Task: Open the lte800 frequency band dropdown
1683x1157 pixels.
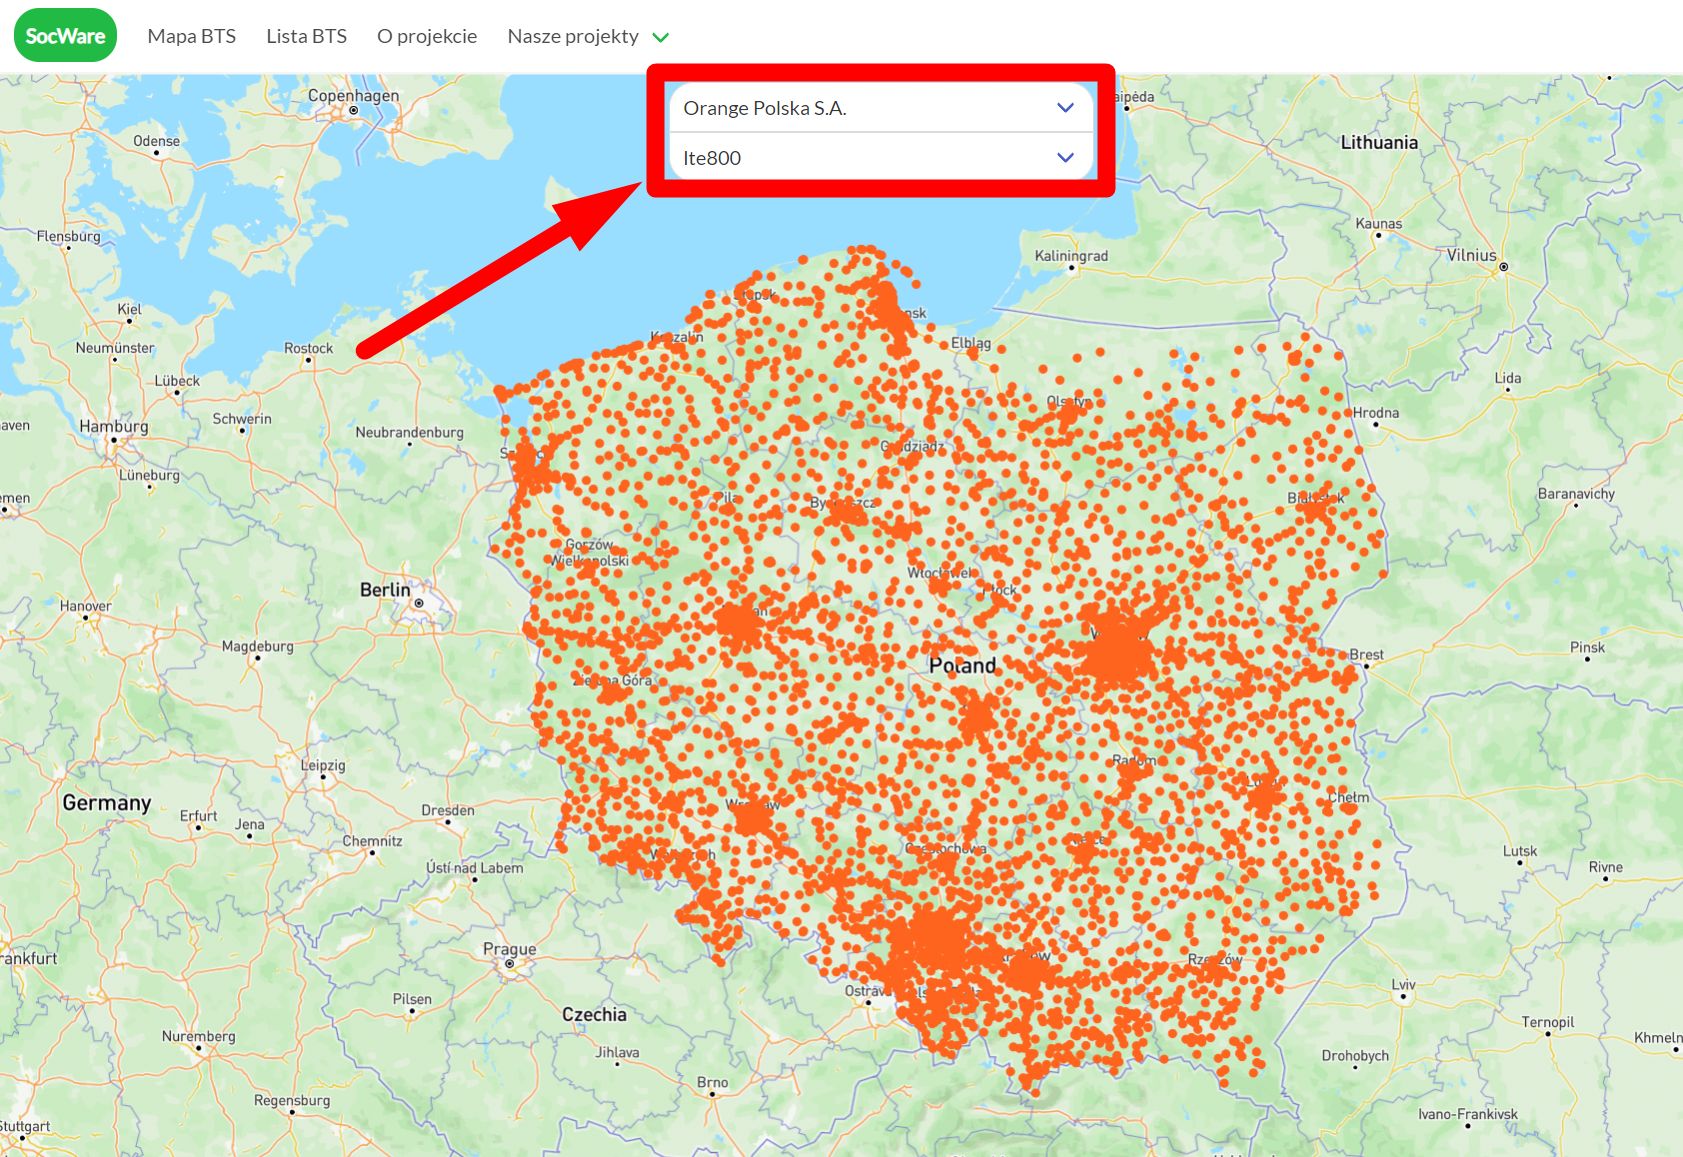Action: point(878,157)
